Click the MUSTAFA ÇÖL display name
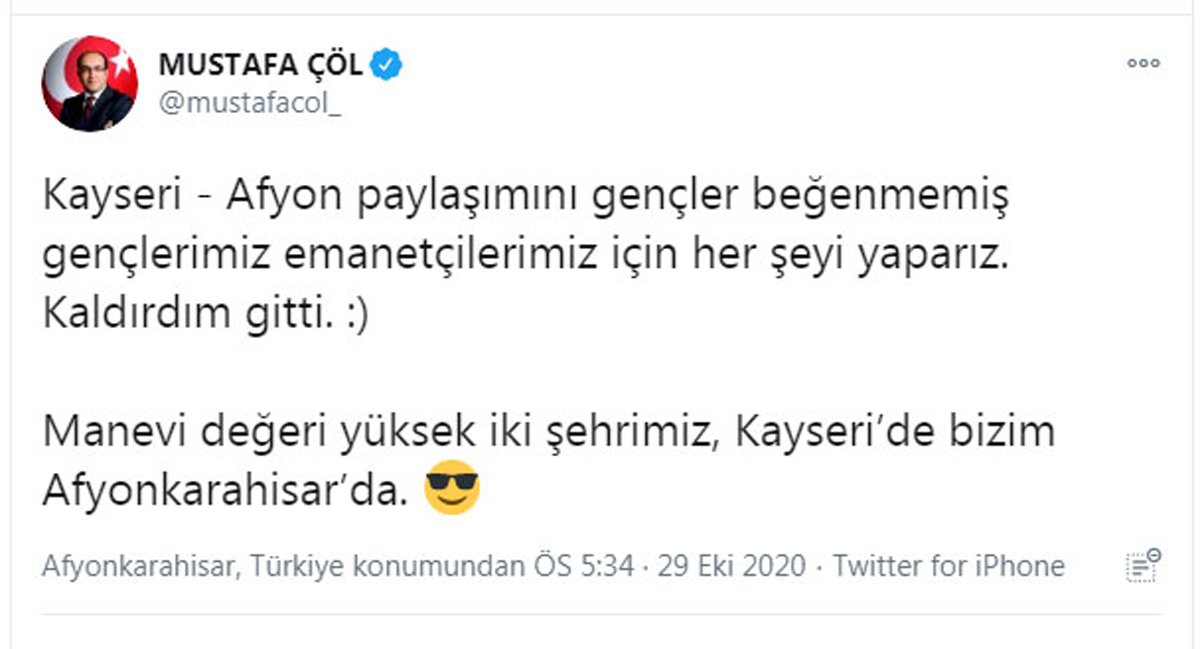The height and width of the screenshot is (649, 1200). [263, 65]
